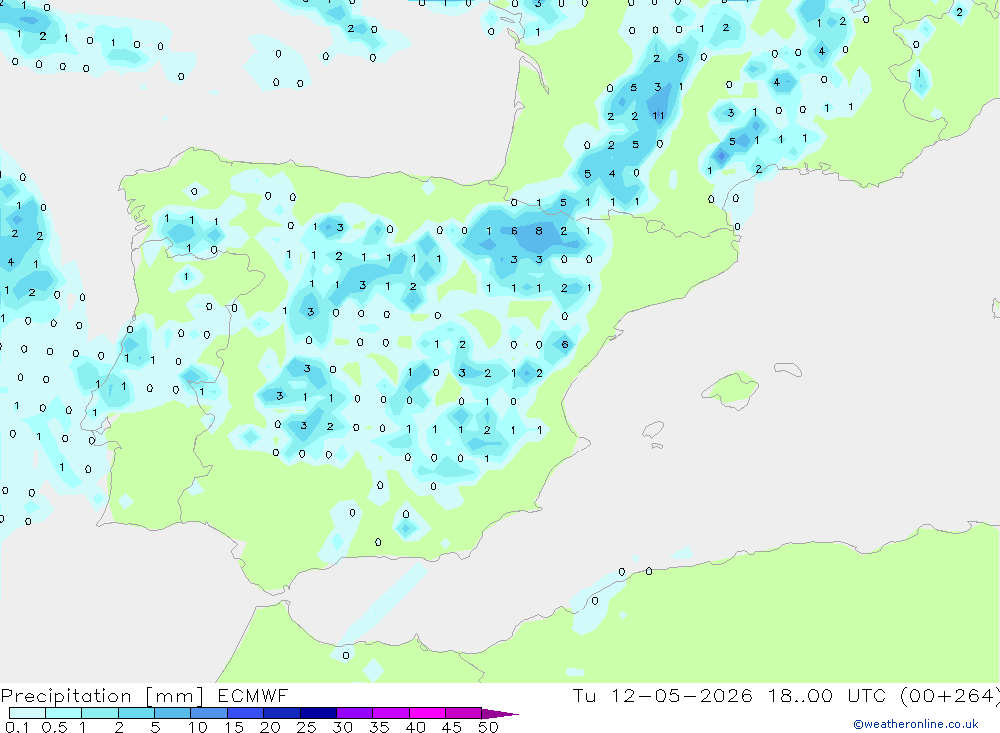
Task: Click the legend label '20'
Action: point(270,727)
